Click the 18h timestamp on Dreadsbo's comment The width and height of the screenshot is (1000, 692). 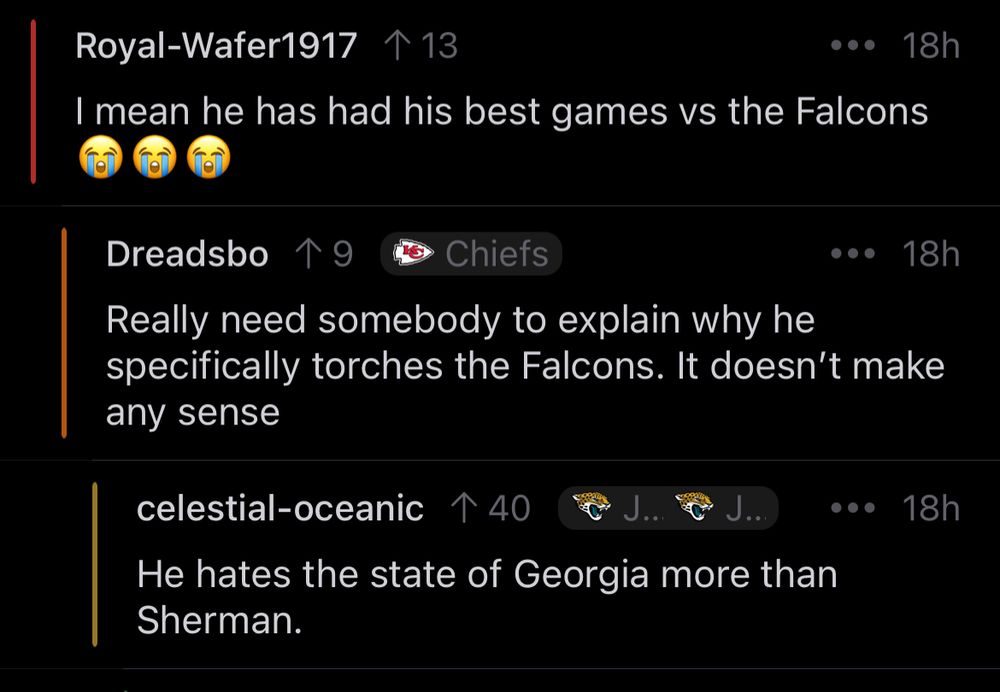click(x=930, y=253)
